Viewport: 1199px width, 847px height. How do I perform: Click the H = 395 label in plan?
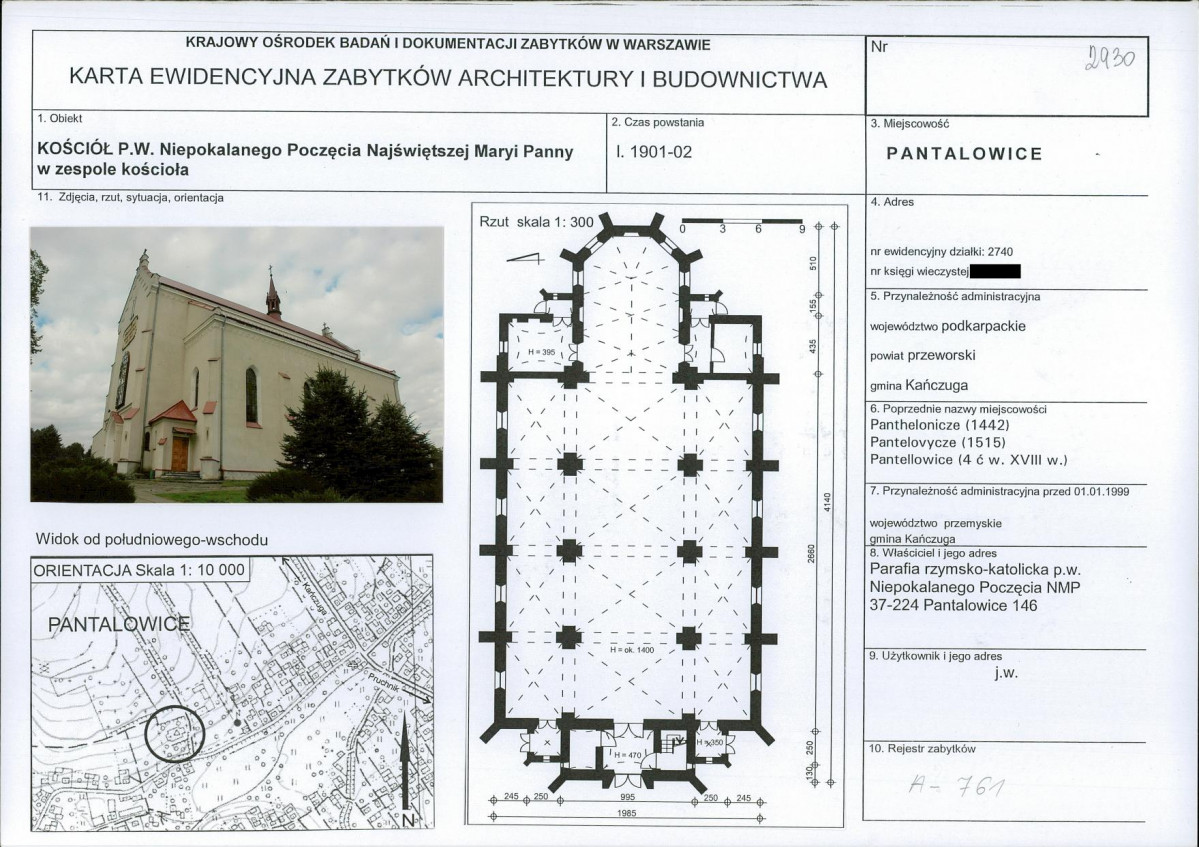(x=542, y=352)
